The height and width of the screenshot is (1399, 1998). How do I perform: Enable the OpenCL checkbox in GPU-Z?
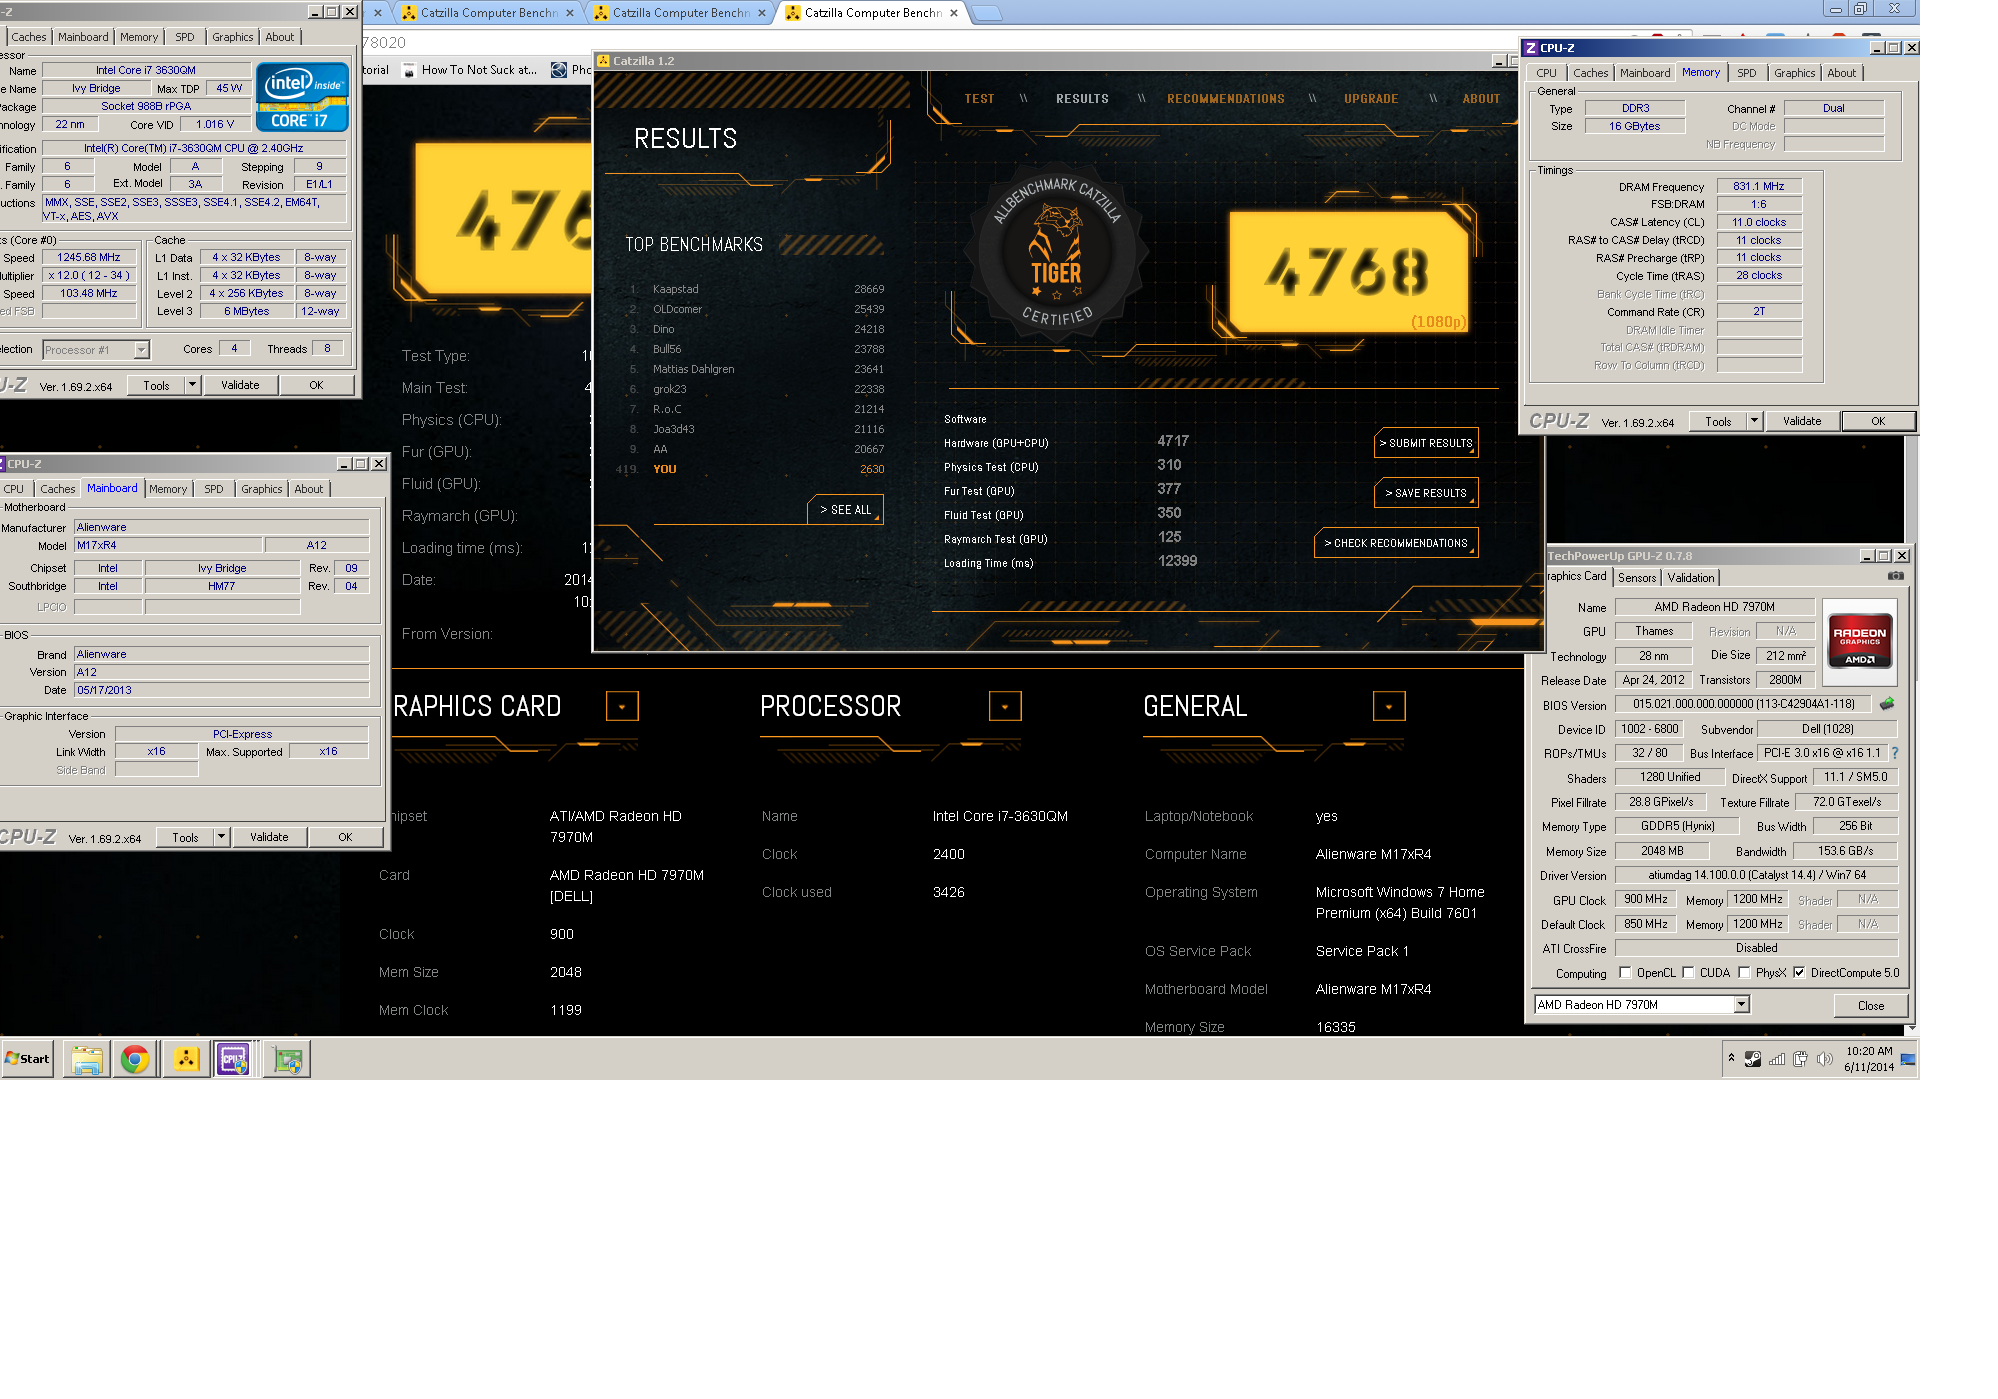tap(1625, 972)
